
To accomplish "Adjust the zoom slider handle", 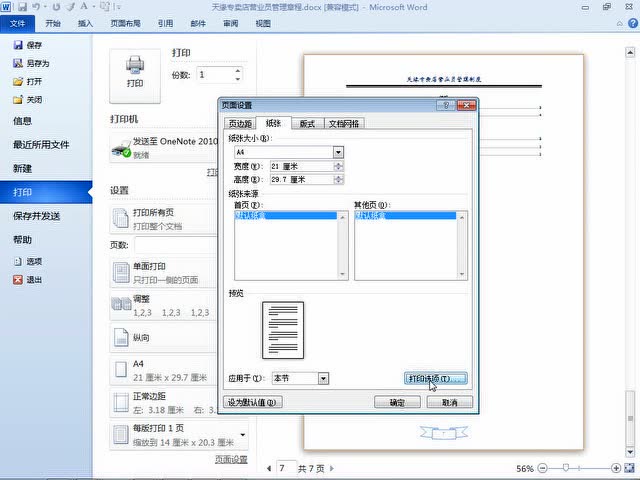I will (566, 468).
